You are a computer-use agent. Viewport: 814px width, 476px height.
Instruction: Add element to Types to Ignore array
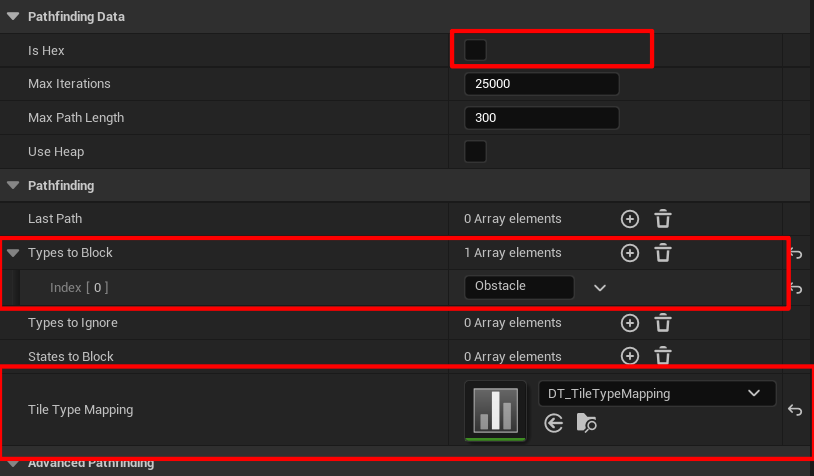click(x=629, y=323)
